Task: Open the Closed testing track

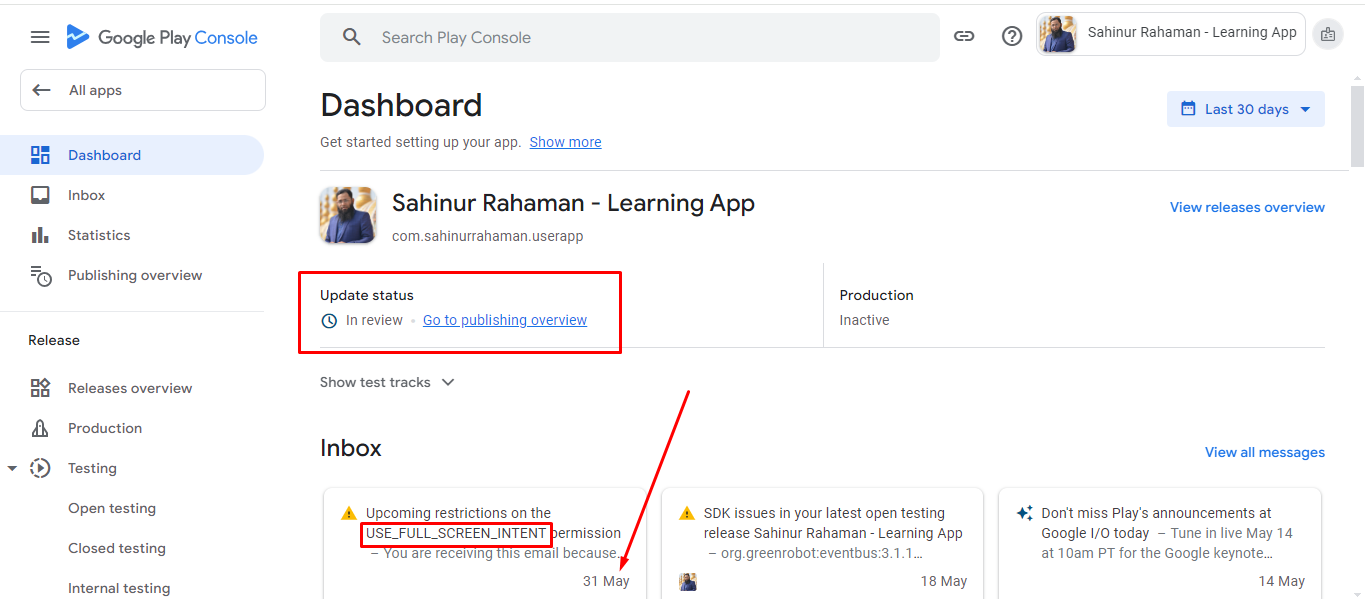Action: pos(117,548)
